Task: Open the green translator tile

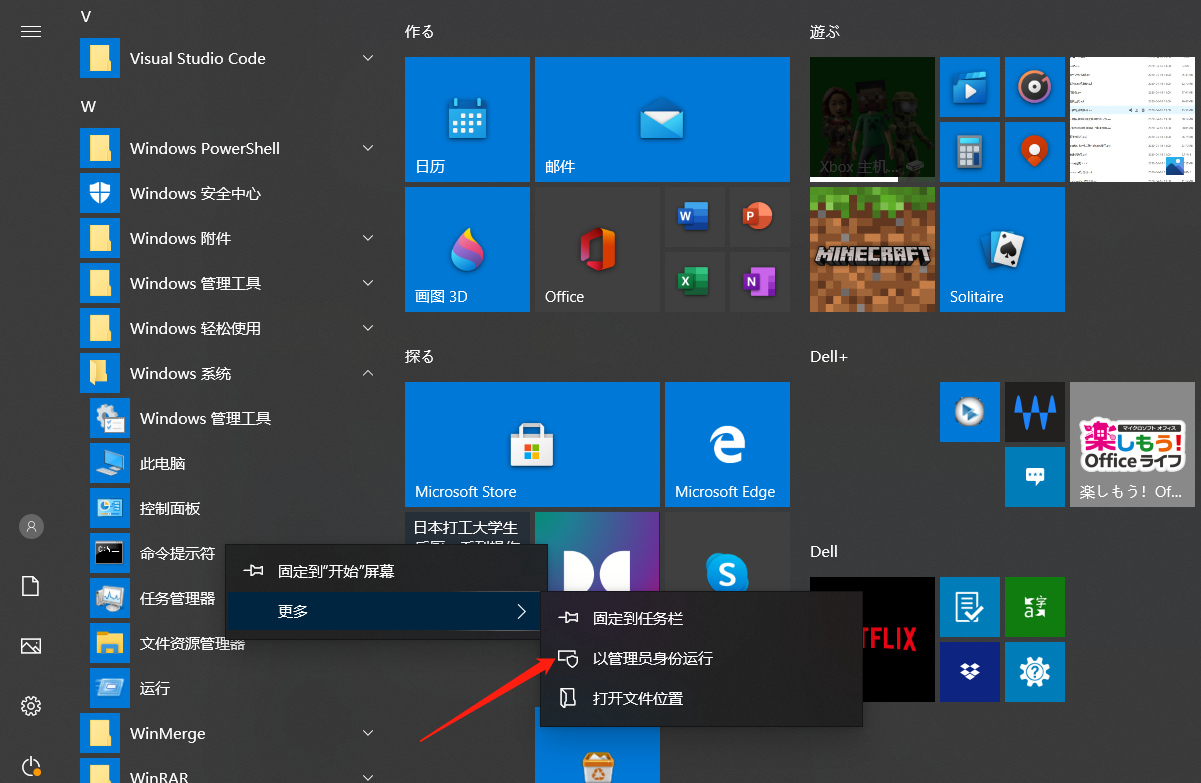Action: point(1035,606)
